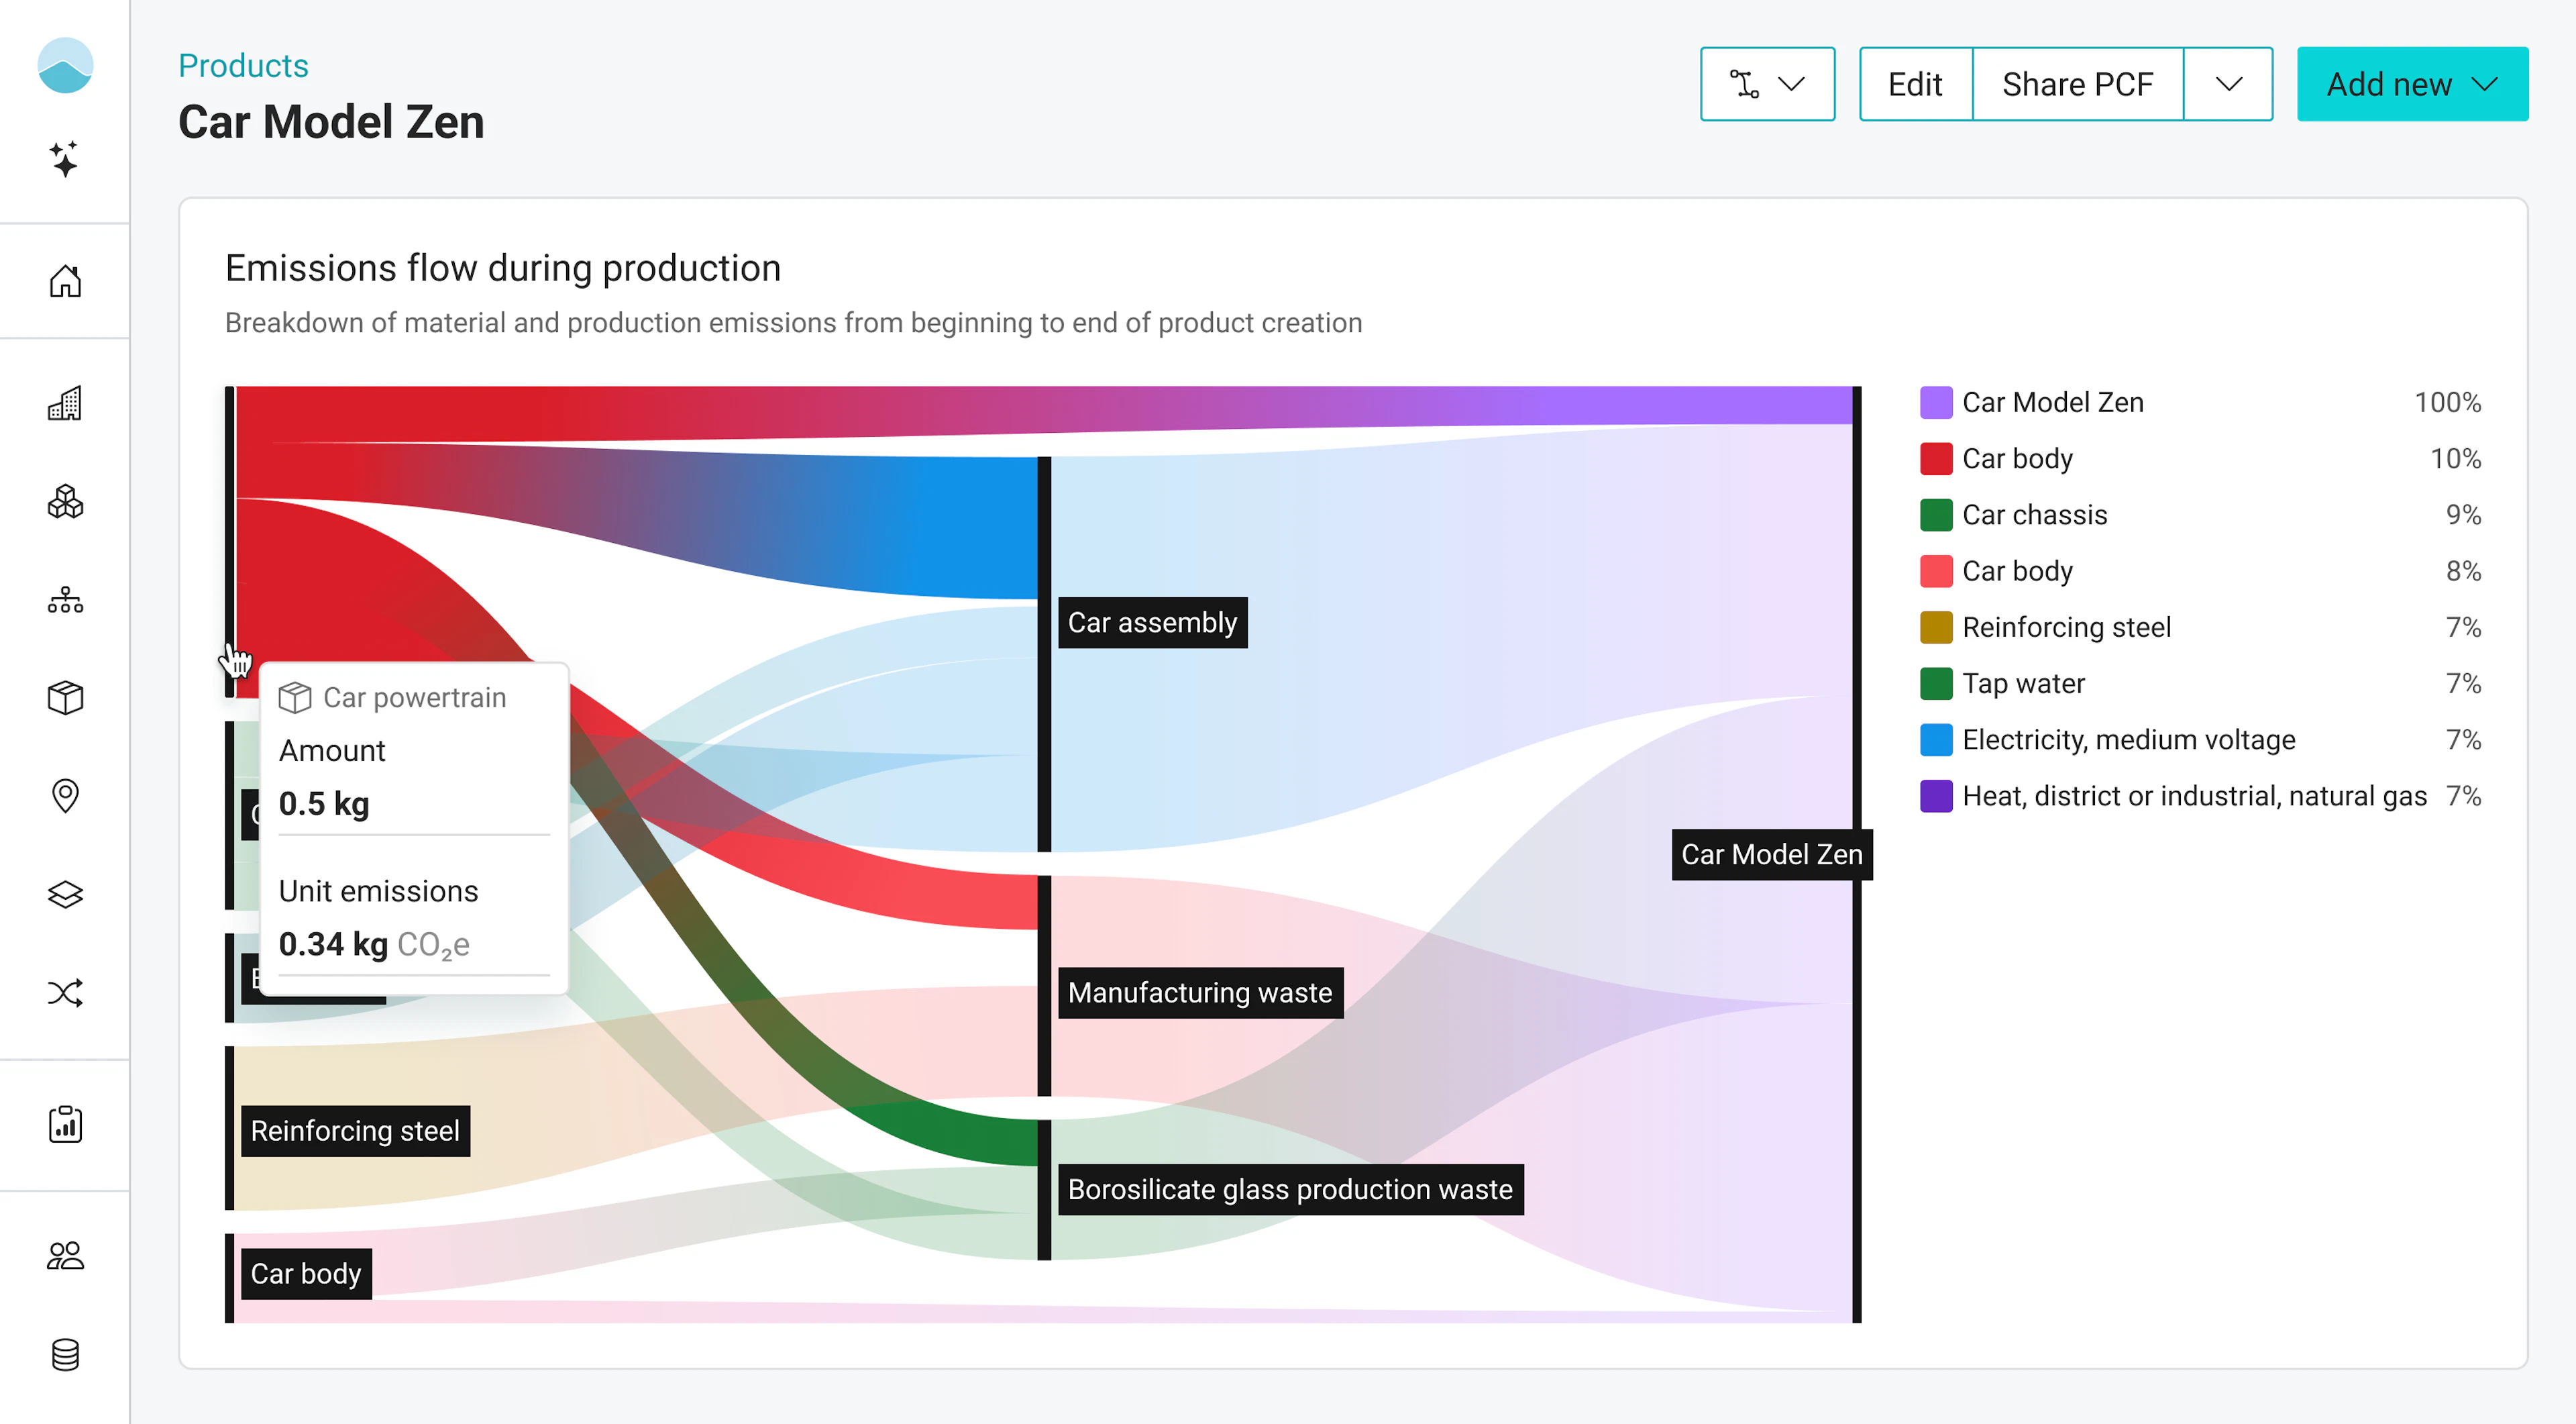
Task: Open the buildings chart sidebar icon
Action: (x=65, y=403)
